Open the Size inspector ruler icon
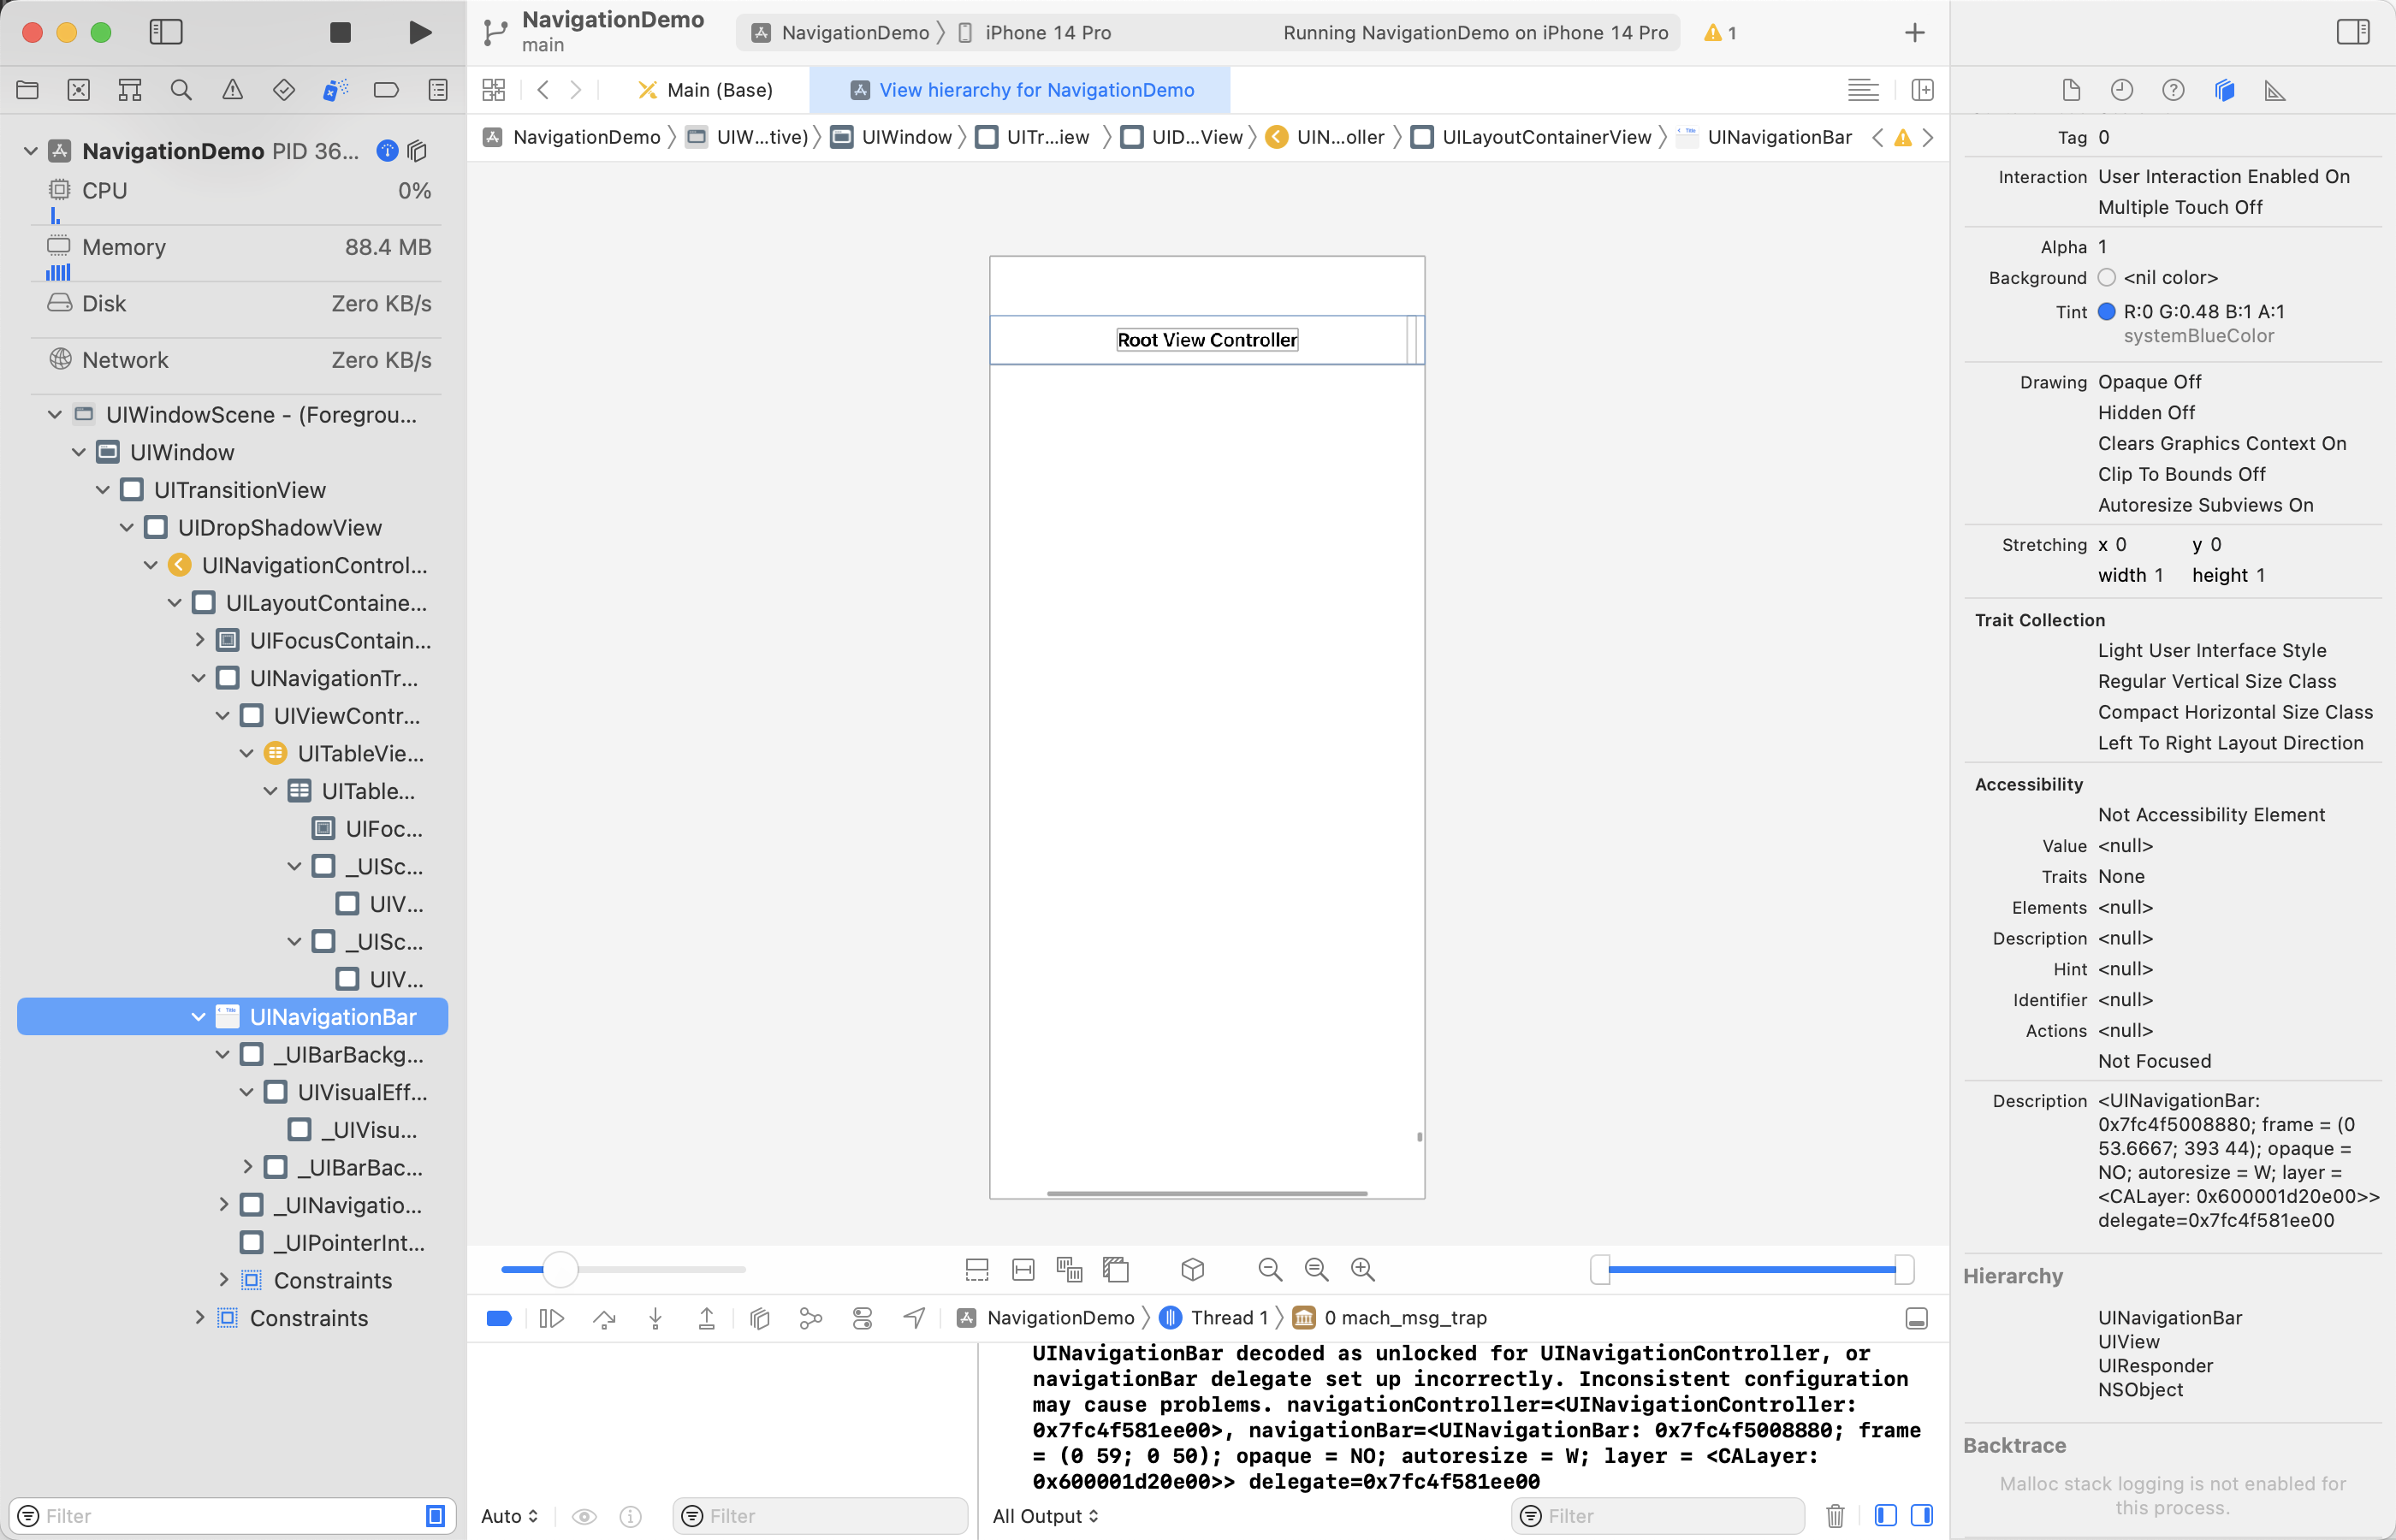 (2275, 91)
